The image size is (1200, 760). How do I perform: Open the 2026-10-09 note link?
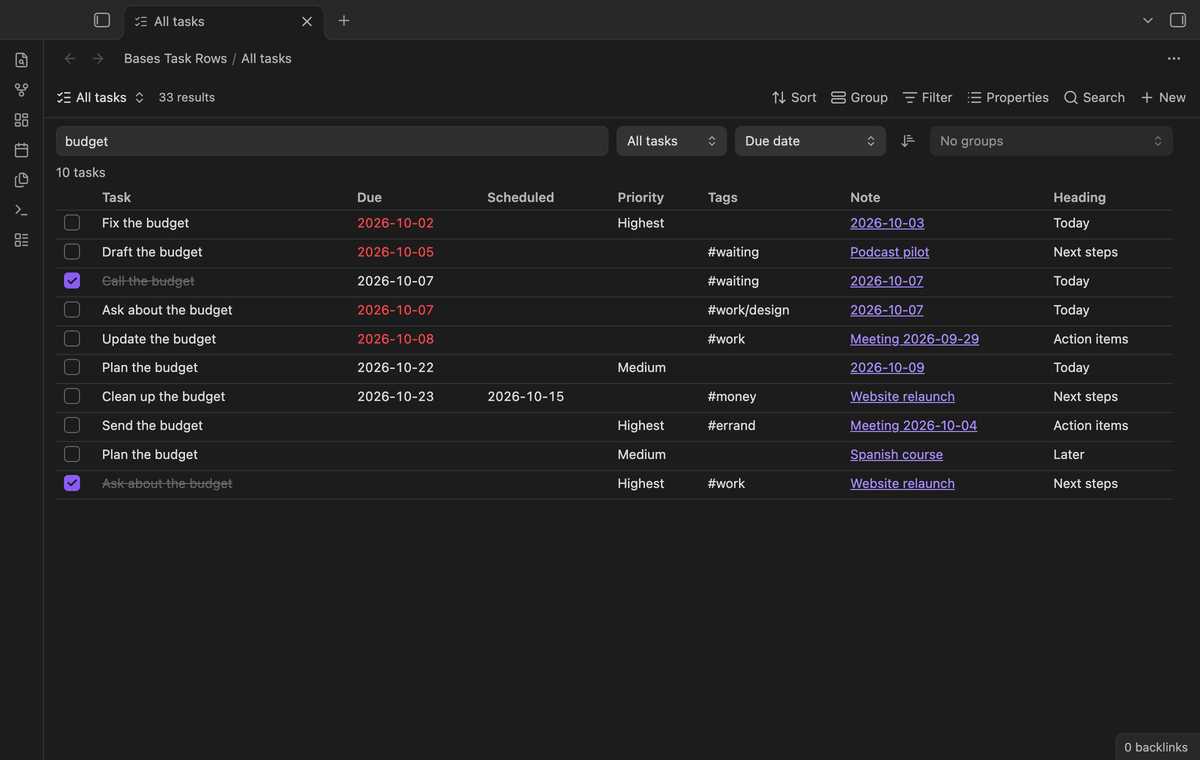click(x=887, y=367)
